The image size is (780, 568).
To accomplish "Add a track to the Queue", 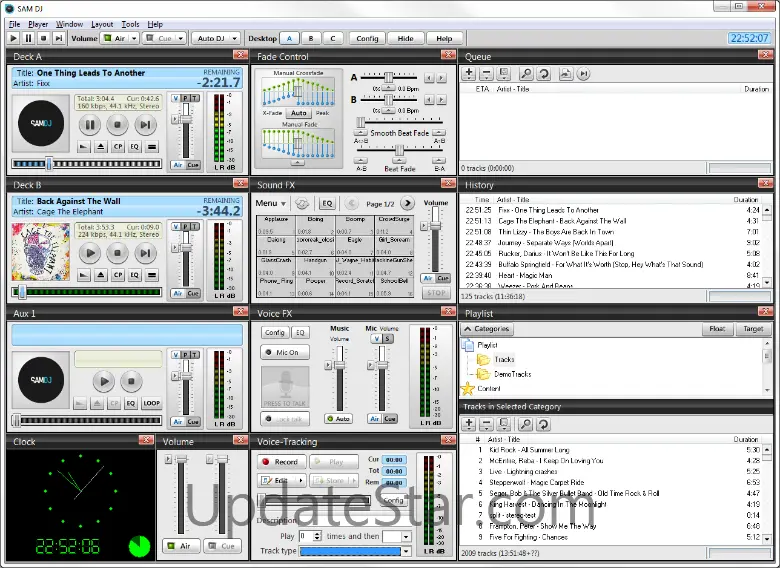I will click(x=468, y=74).
